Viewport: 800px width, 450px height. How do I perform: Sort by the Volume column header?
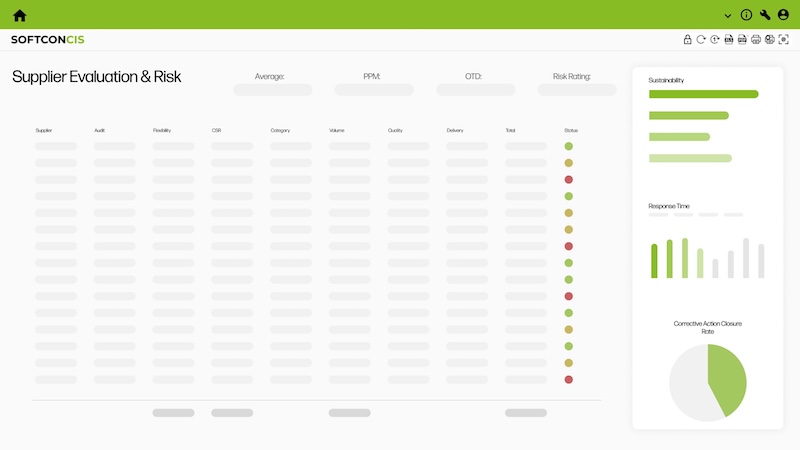click(337, 131)
